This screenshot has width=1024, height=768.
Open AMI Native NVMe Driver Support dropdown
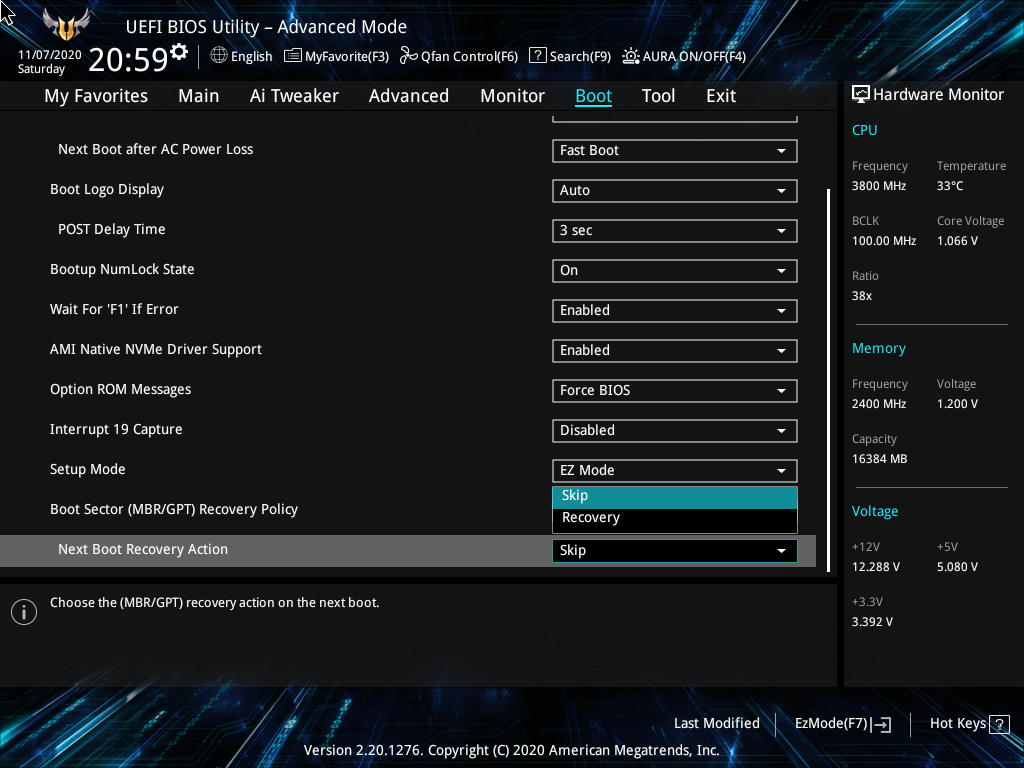[x=675, y=351]
